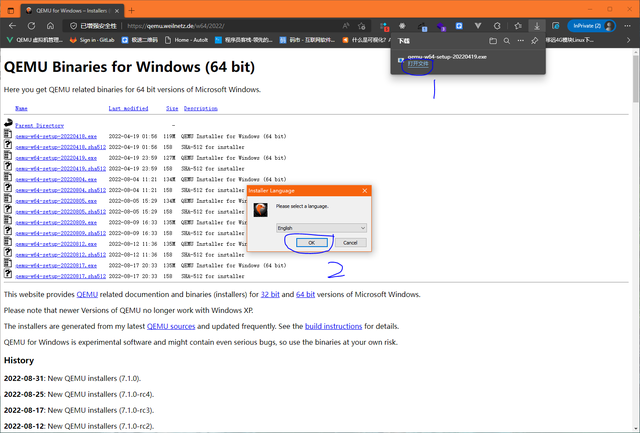Sort listing by Size column
The height and width of the screenshot is (433, 640).
[172, 108]
